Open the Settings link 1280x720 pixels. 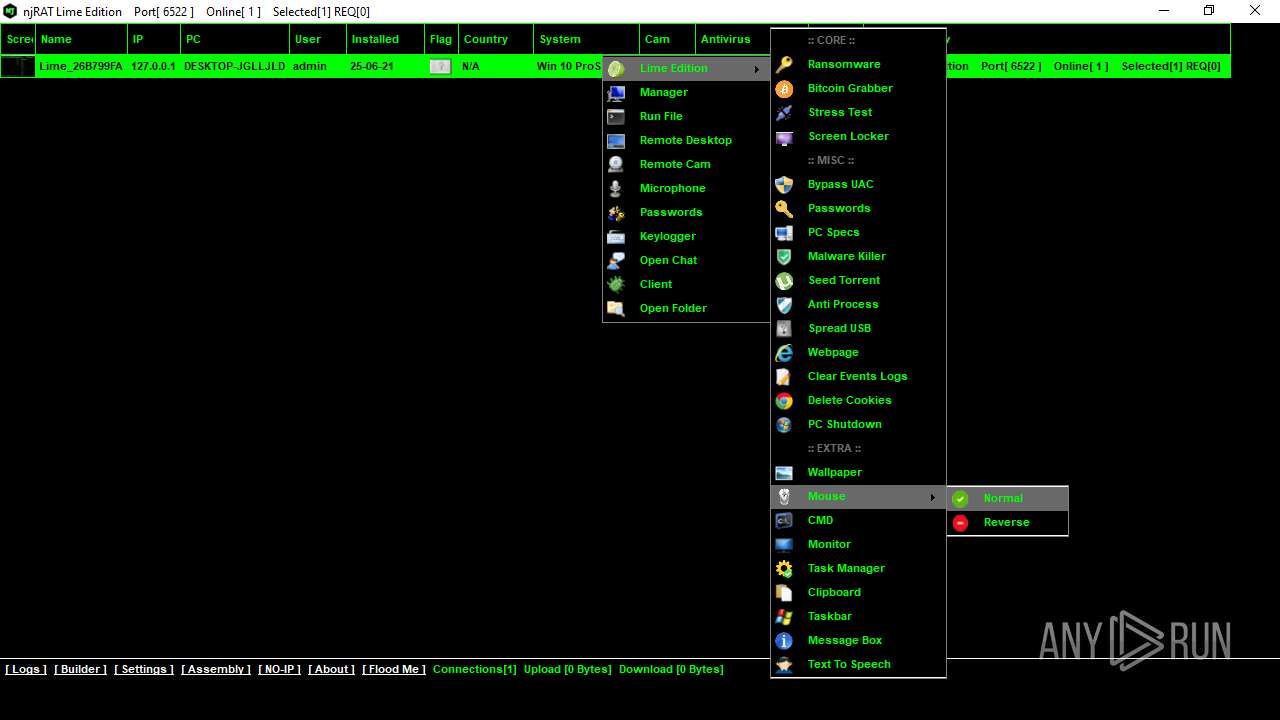tap(144, 669)
